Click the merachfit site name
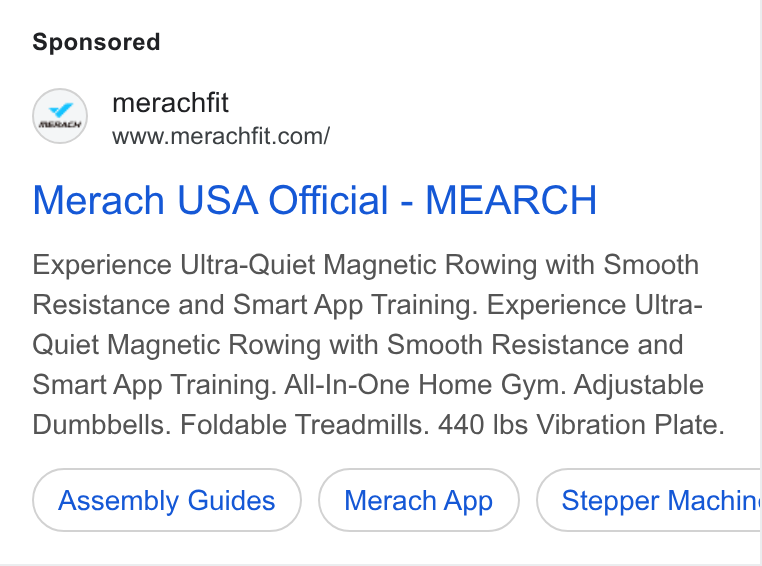The width and height of the screenshot is (762, 566). click(x=170, y=103)
